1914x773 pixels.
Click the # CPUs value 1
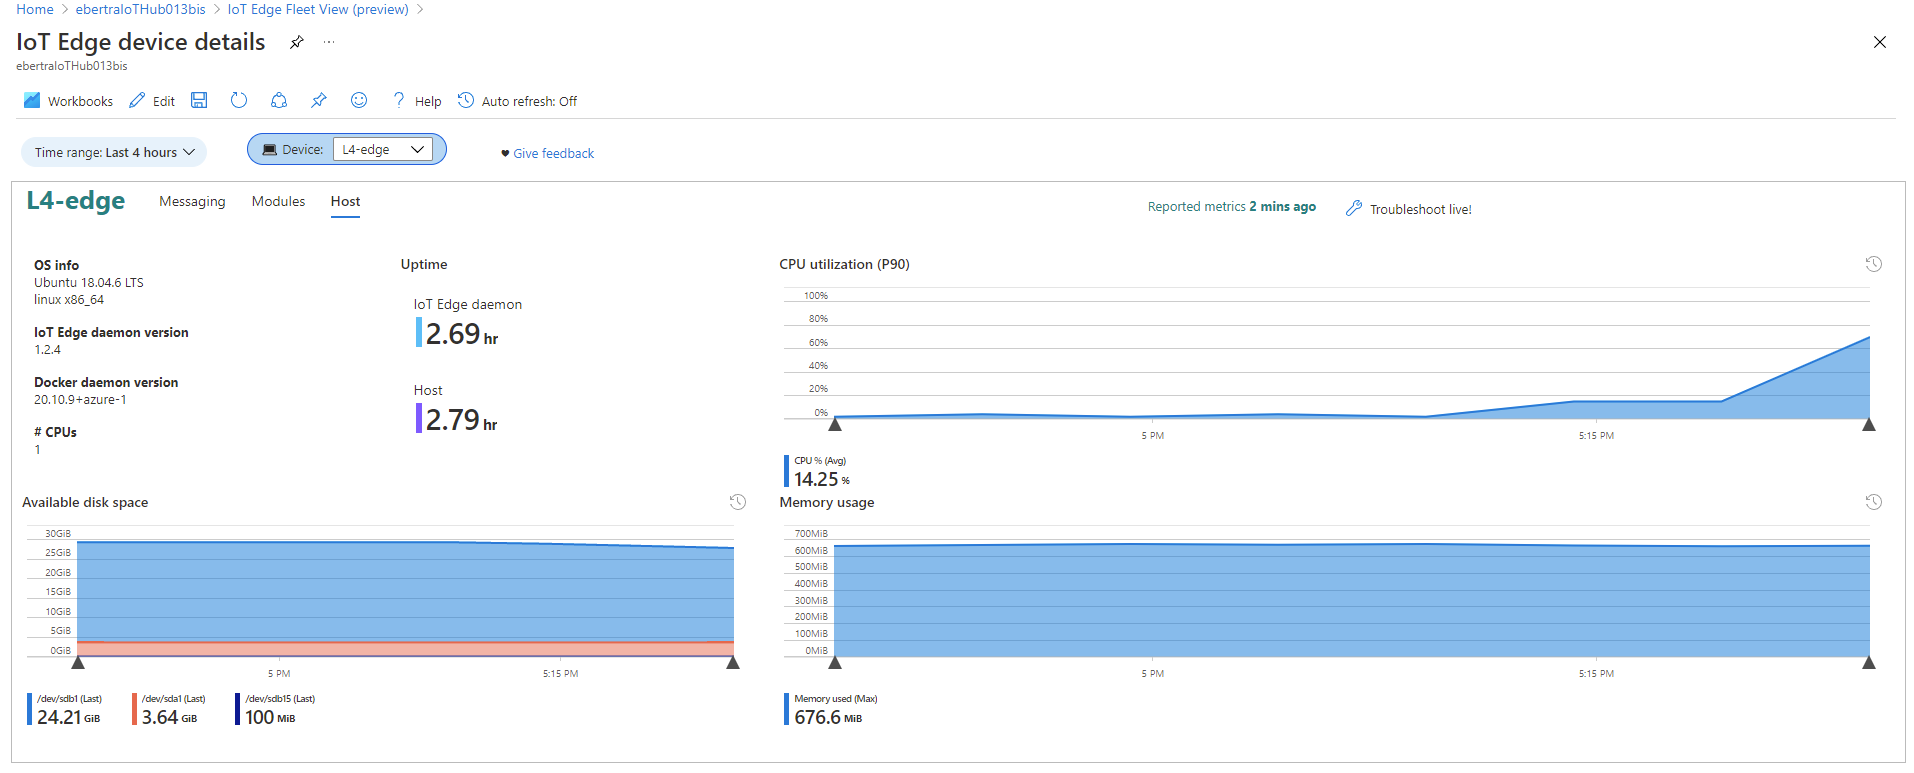pos(38,450)
